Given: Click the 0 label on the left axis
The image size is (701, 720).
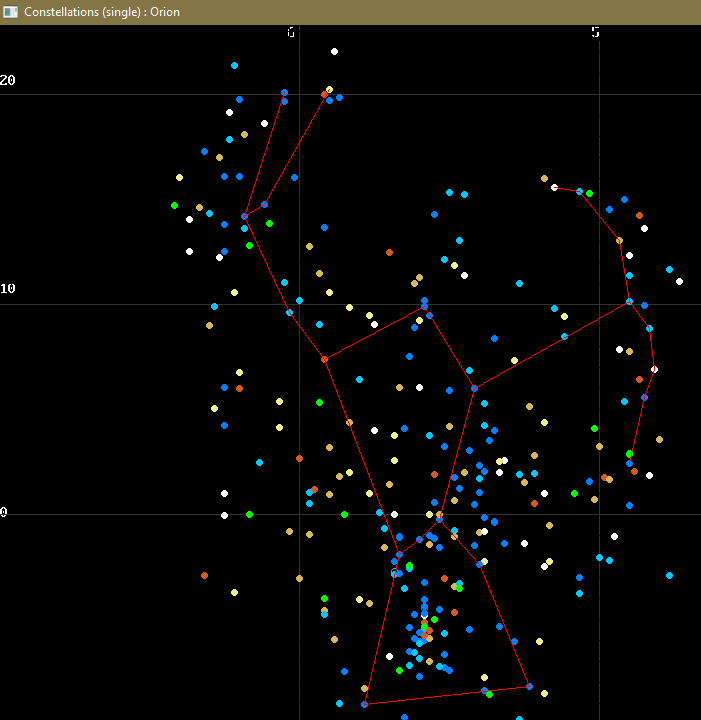Looking at the screenshot, I should click(x=4, y=513).
